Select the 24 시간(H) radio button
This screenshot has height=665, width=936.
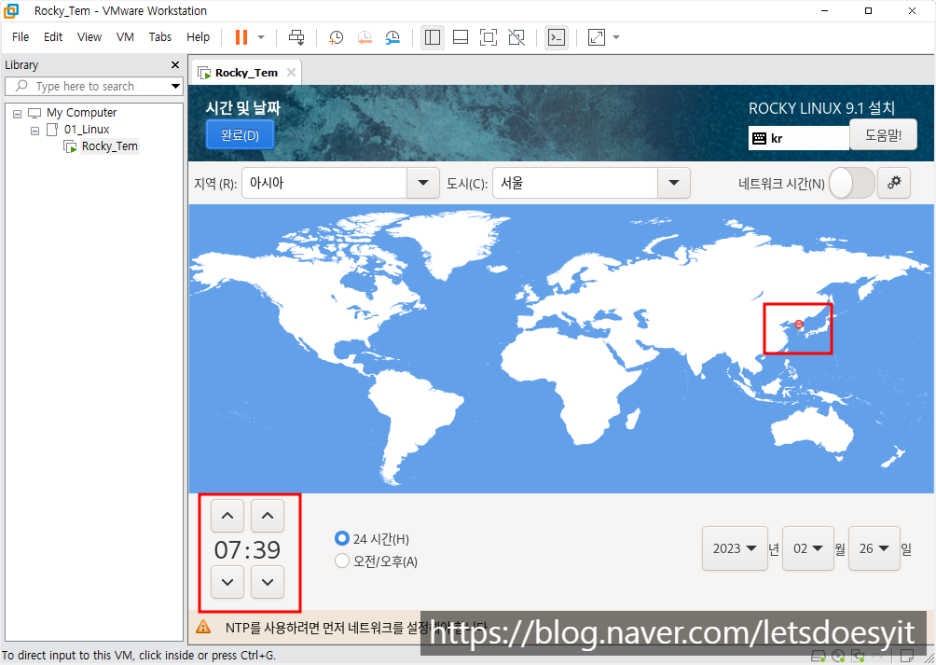click(342, 538)
